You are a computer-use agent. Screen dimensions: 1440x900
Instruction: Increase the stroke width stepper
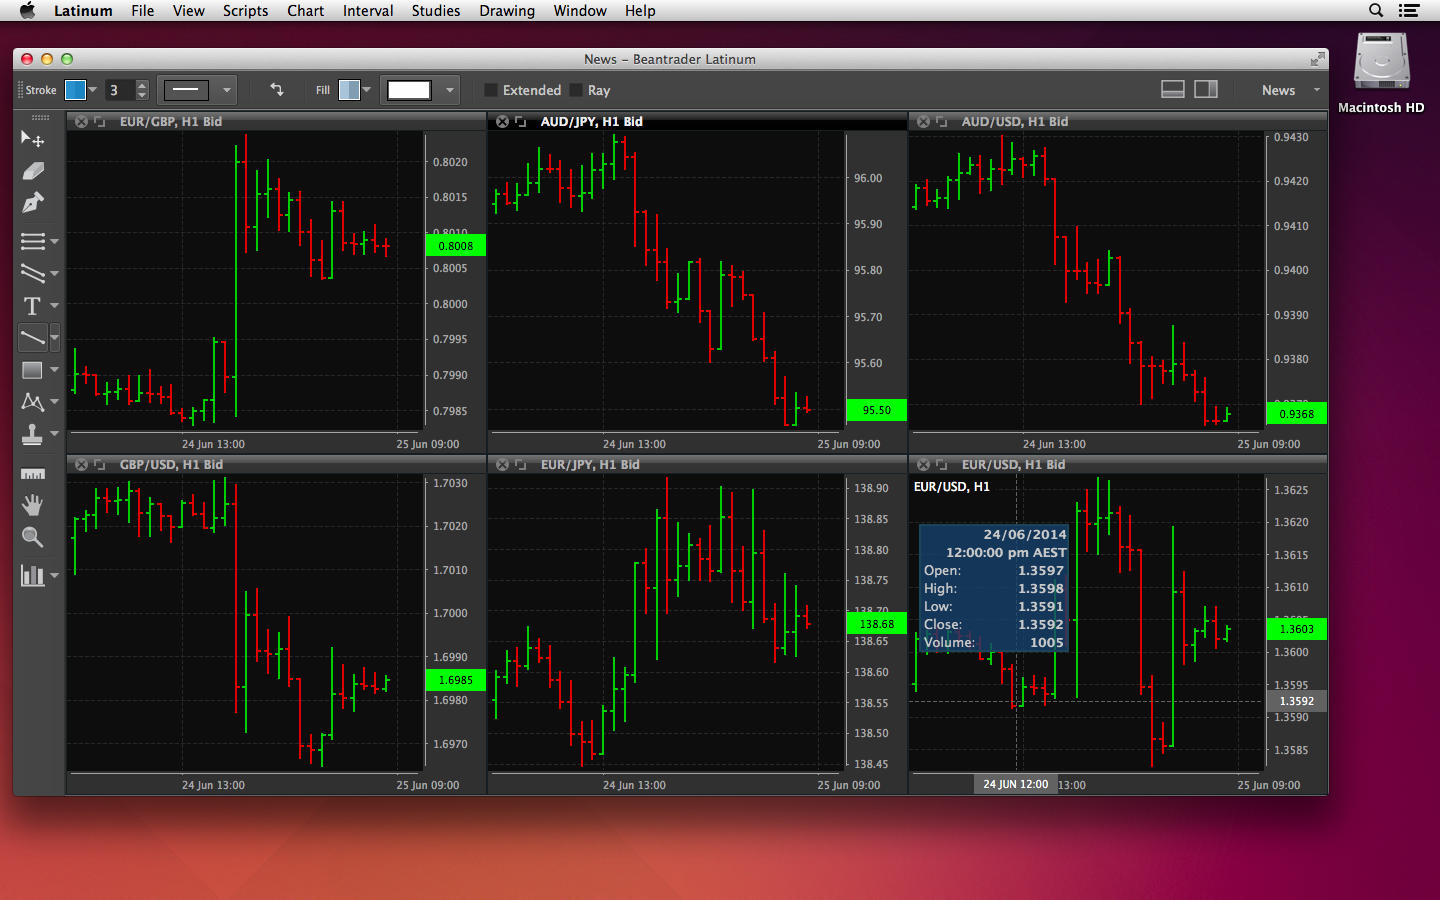(142, 85)
